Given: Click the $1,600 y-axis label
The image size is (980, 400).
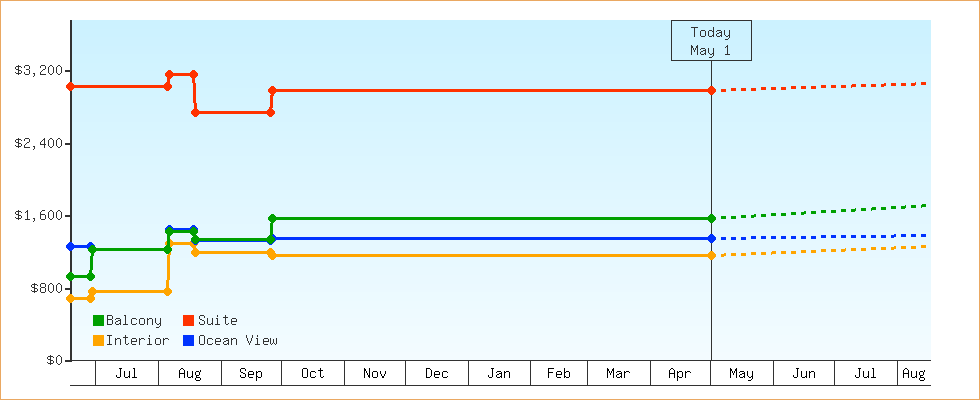Looking at the screenshot, I should pyautogui.click(x=39, y=216).
